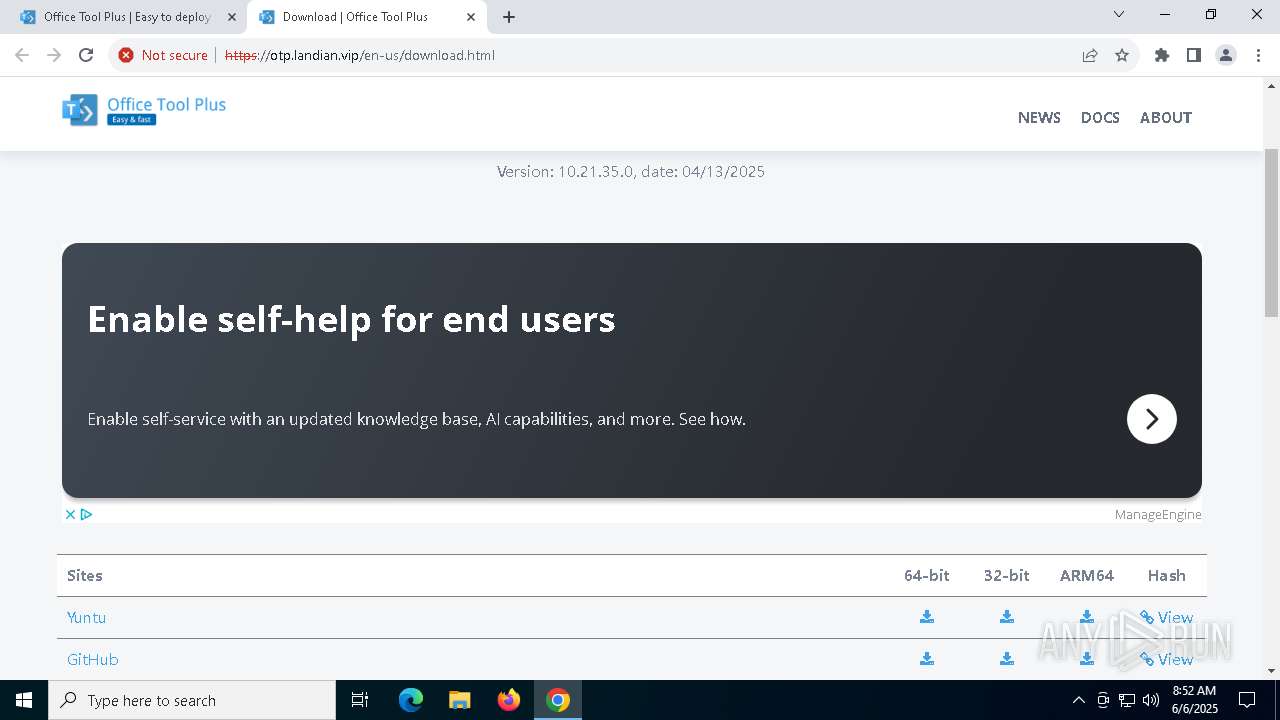1280x720 pixels.
Task: Open the GitHub site link
Action: tap(93, 659)
